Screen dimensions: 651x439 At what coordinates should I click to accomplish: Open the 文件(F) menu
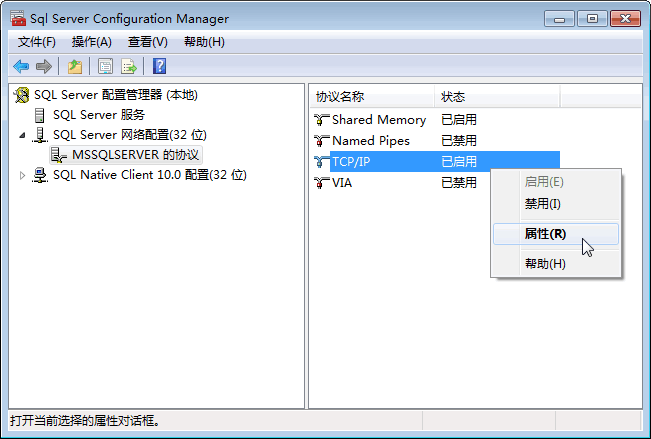pyautogui.click(x=37, y=42)
